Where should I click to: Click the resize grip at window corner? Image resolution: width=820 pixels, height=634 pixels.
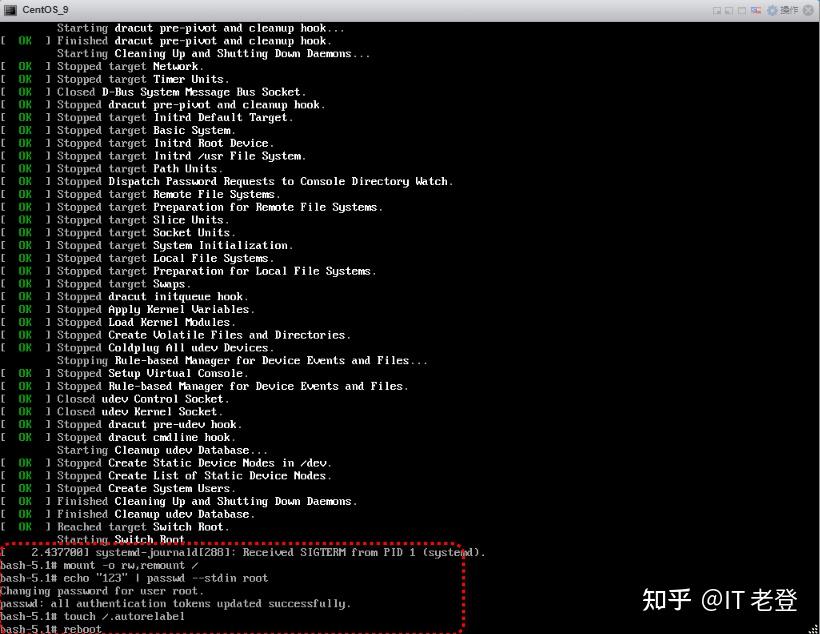point(812,627)
